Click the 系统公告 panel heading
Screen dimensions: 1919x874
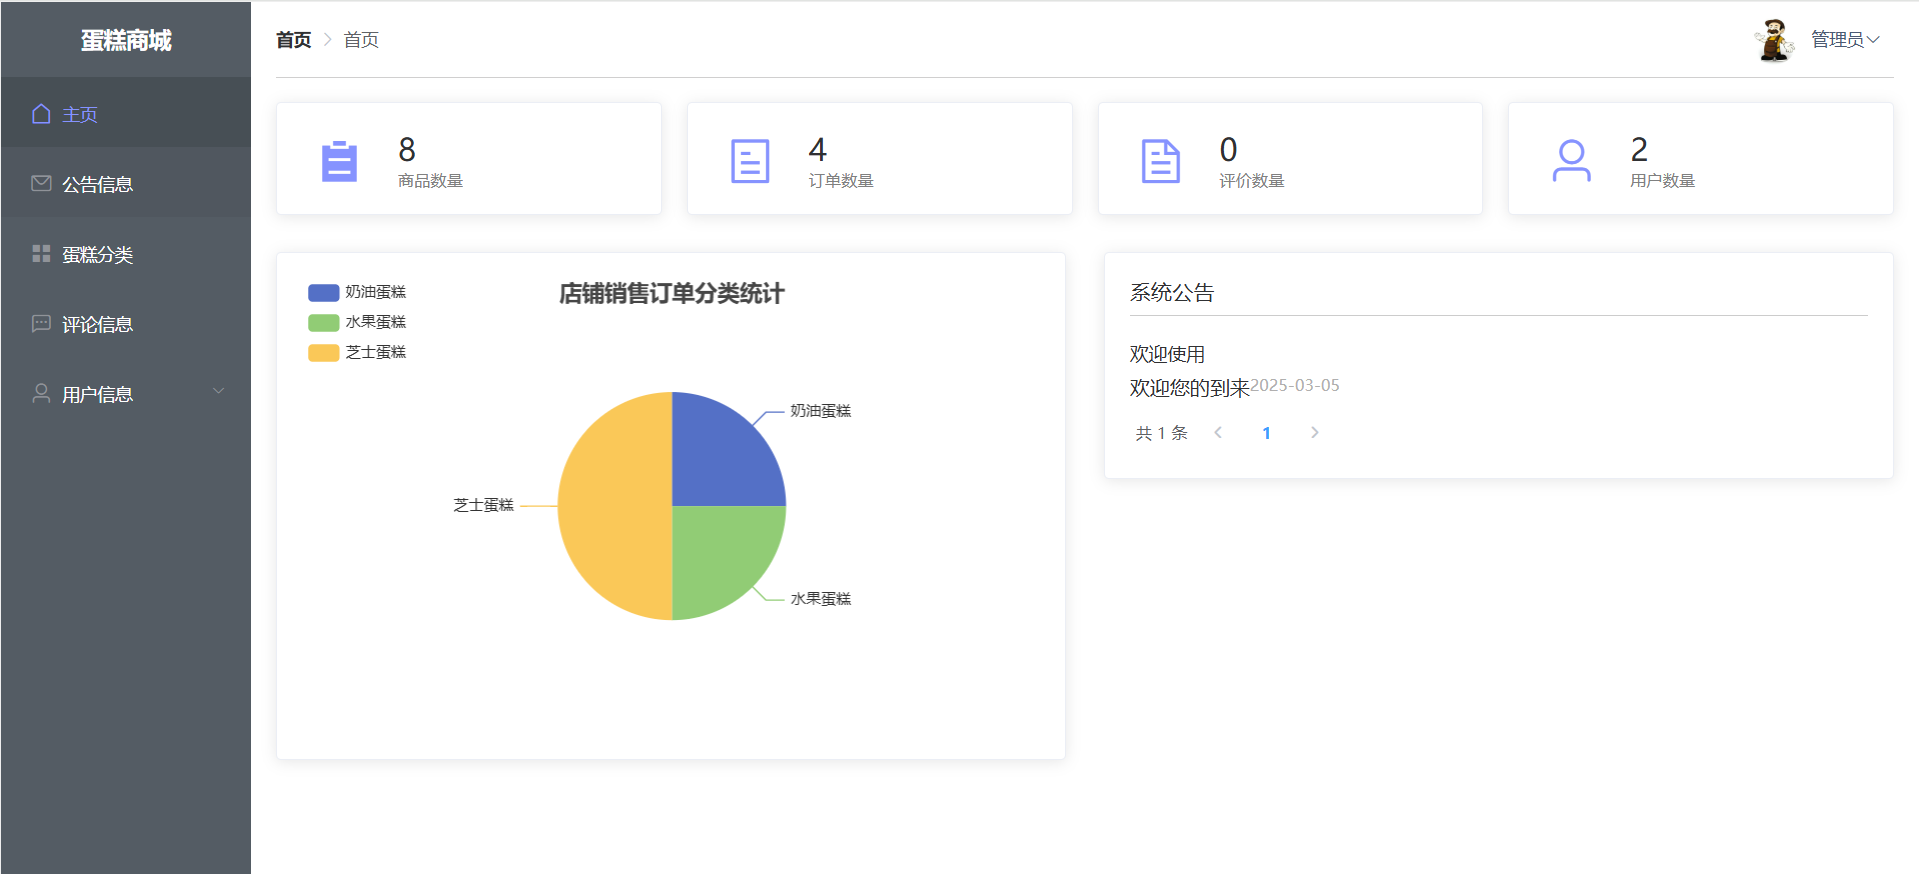[1172, 292]
